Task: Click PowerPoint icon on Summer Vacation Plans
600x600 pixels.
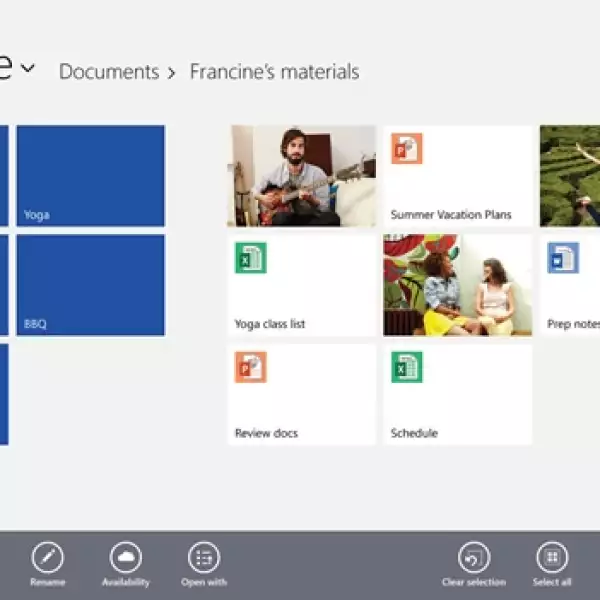Action: (x=407, y=148)
